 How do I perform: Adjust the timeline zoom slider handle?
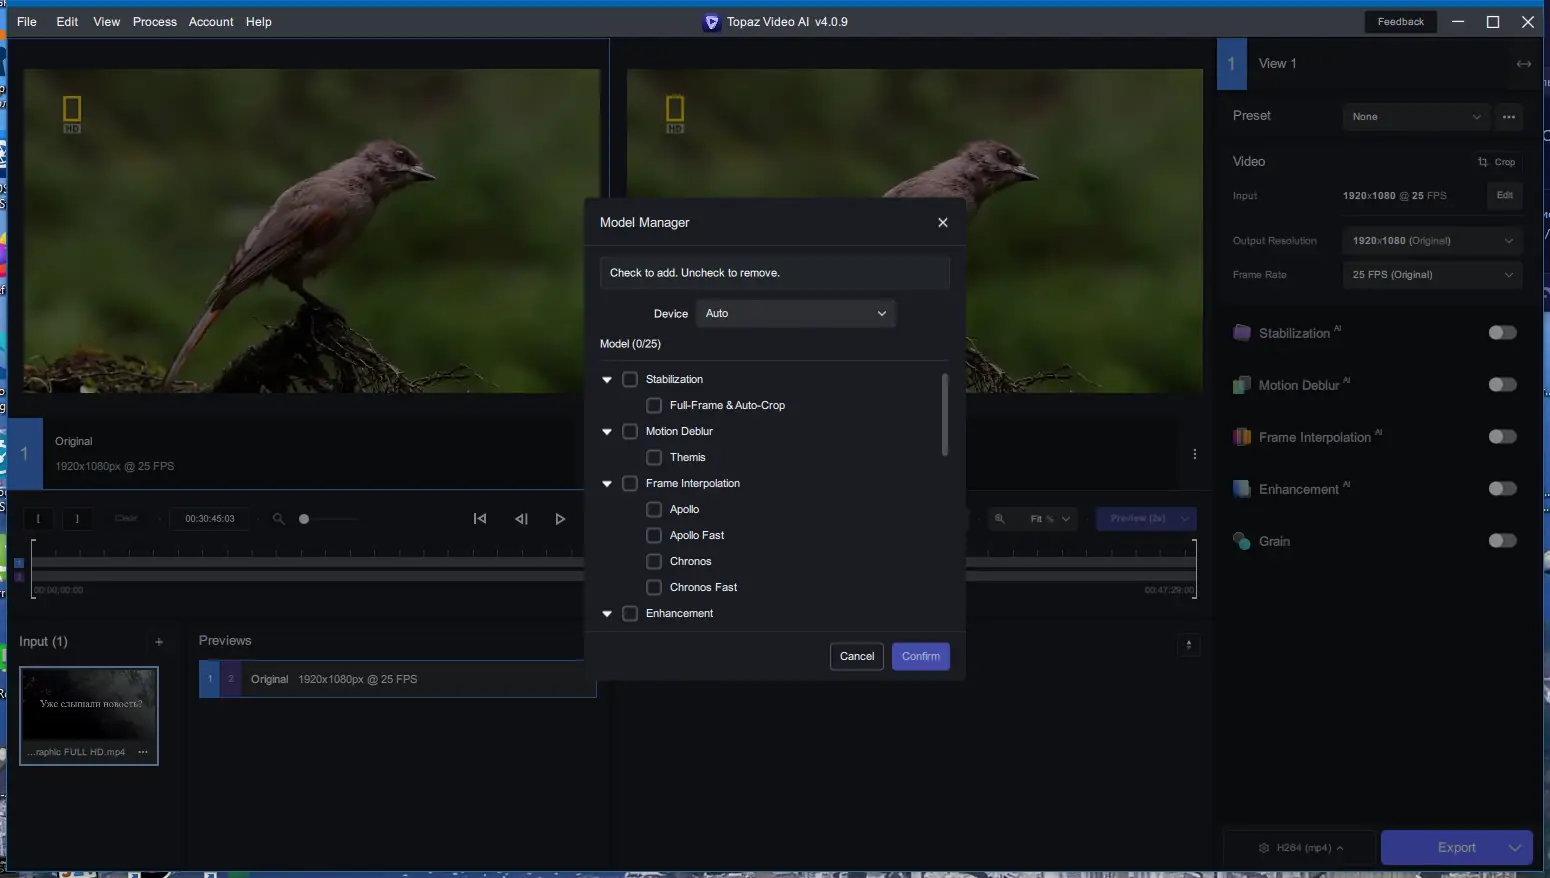click(304, 519)
